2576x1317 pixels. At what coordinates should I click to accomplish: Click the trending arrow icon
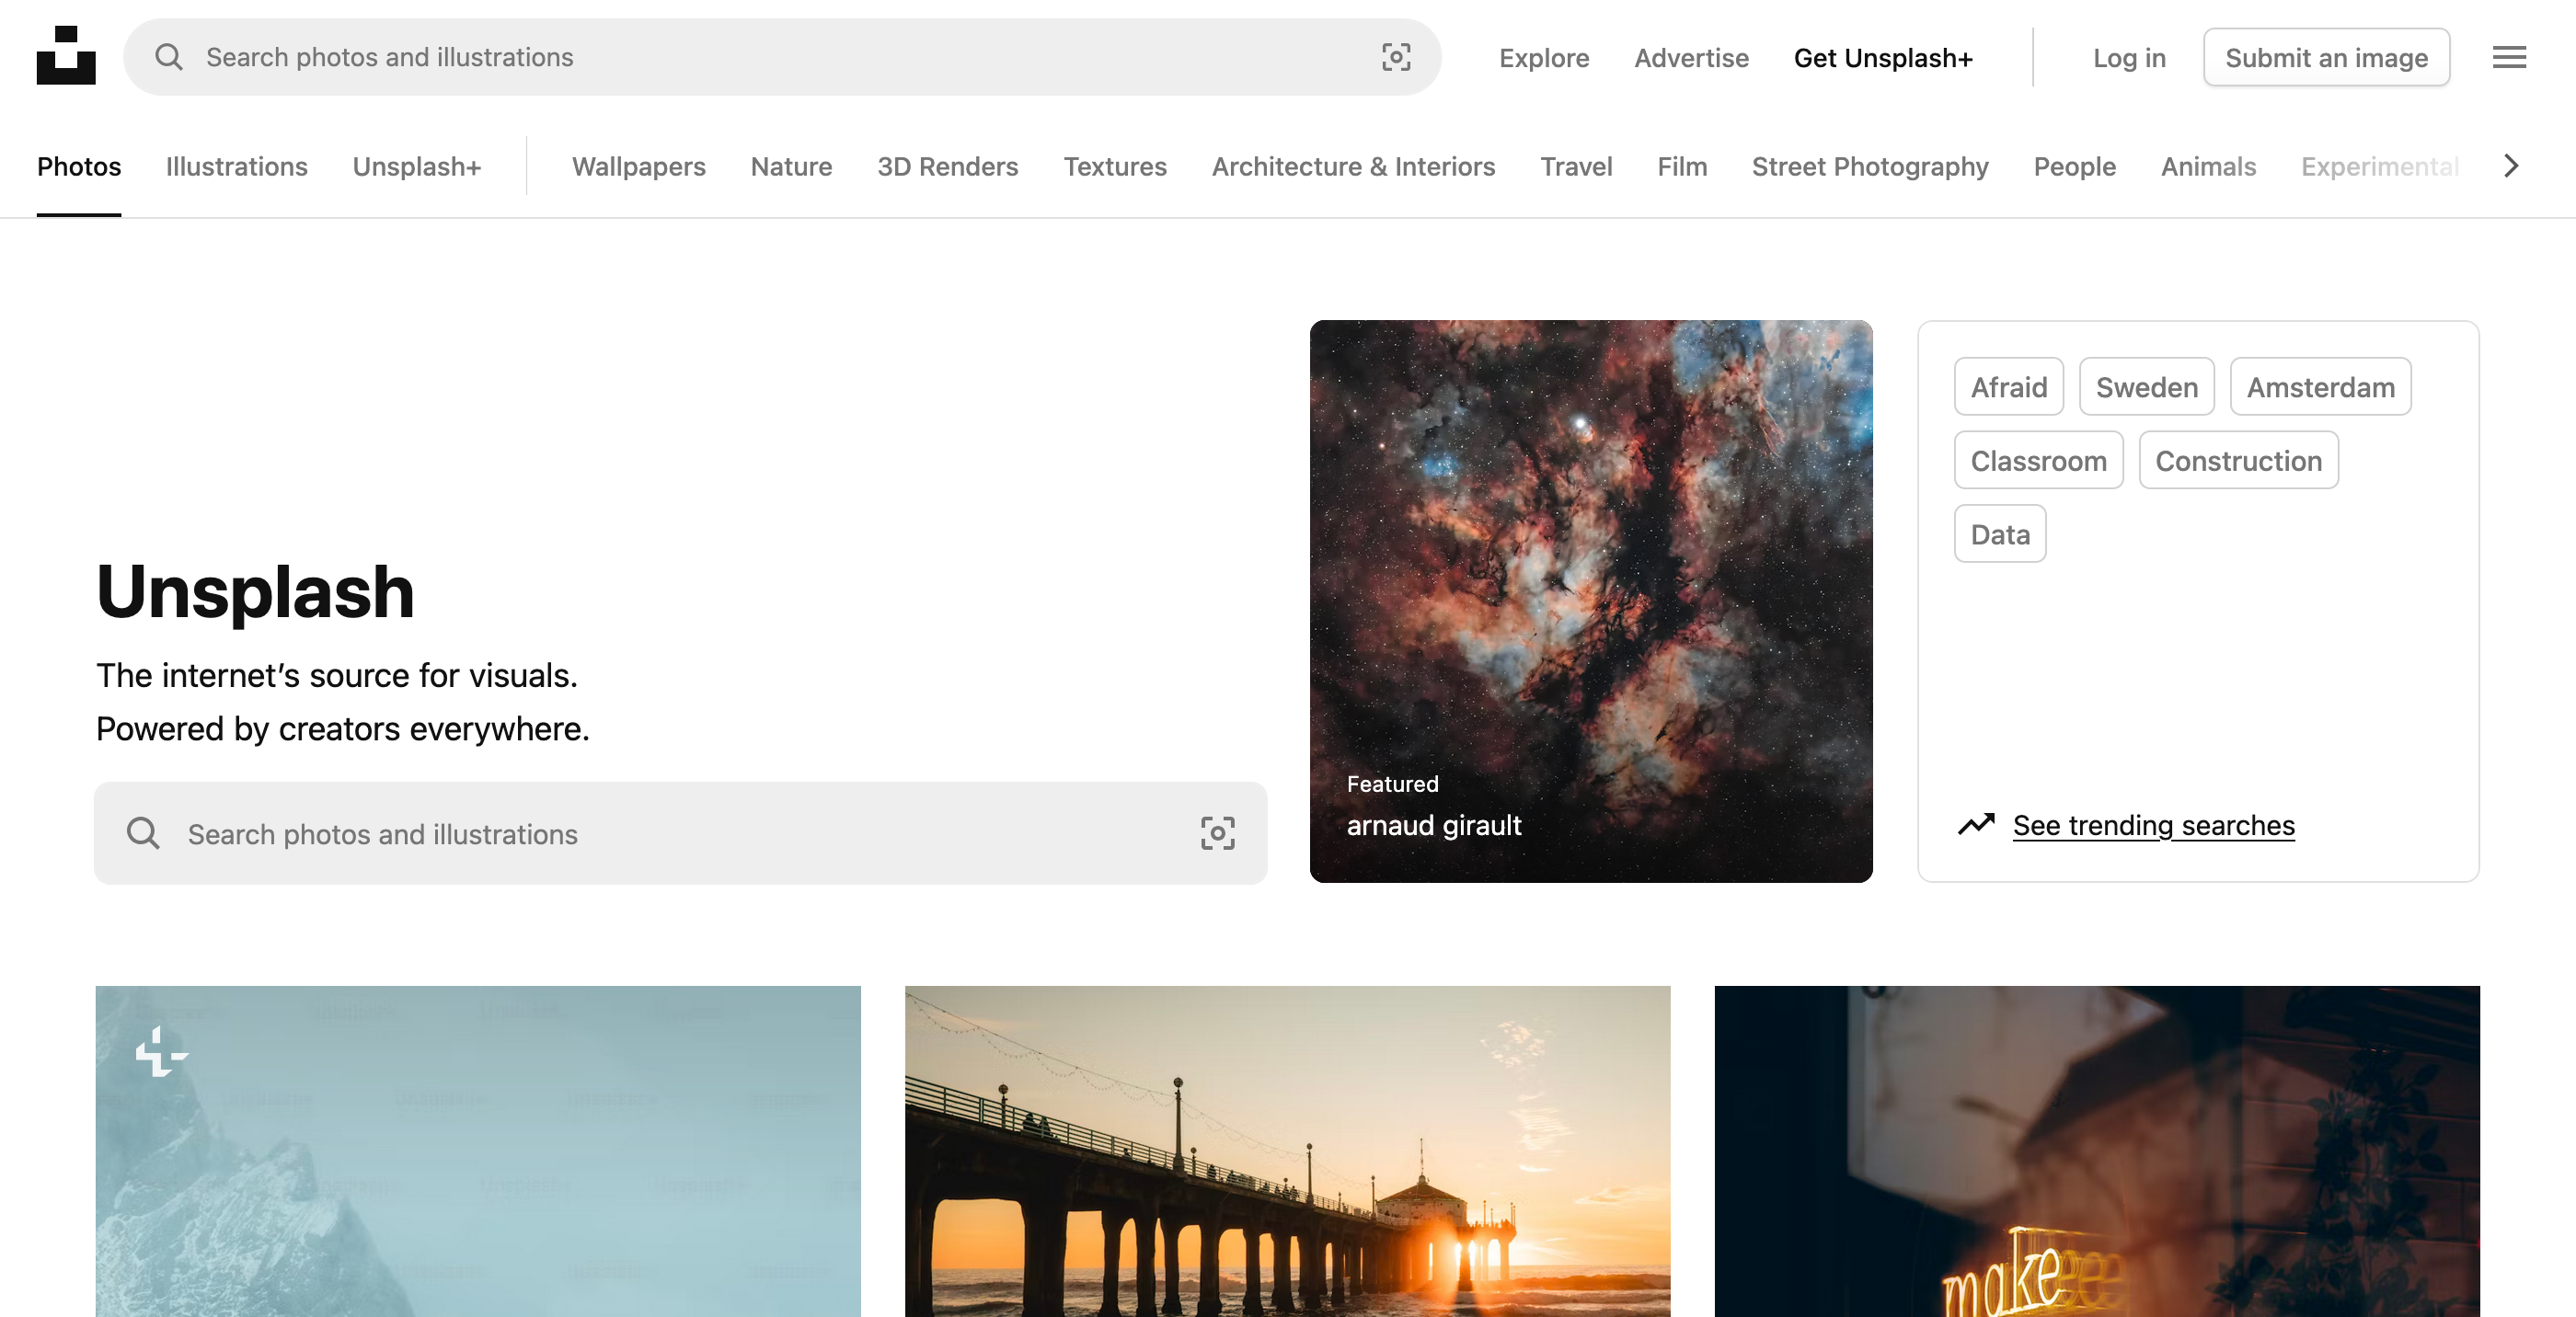coord(1976,824)
